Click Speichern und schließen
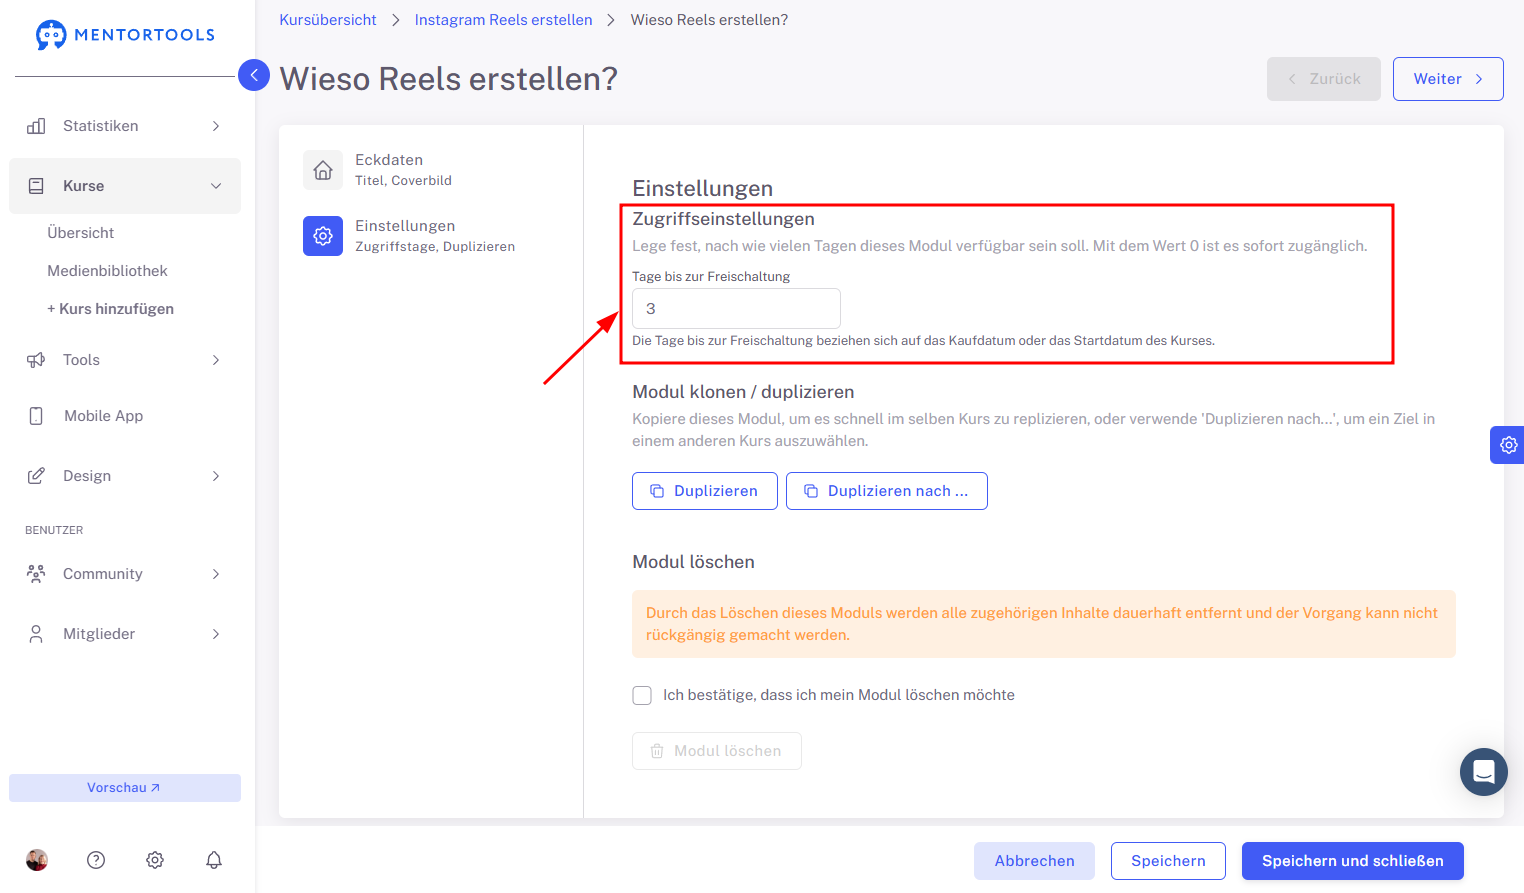The width and height of the screenshot is (1524, 893). (1353, 861)
